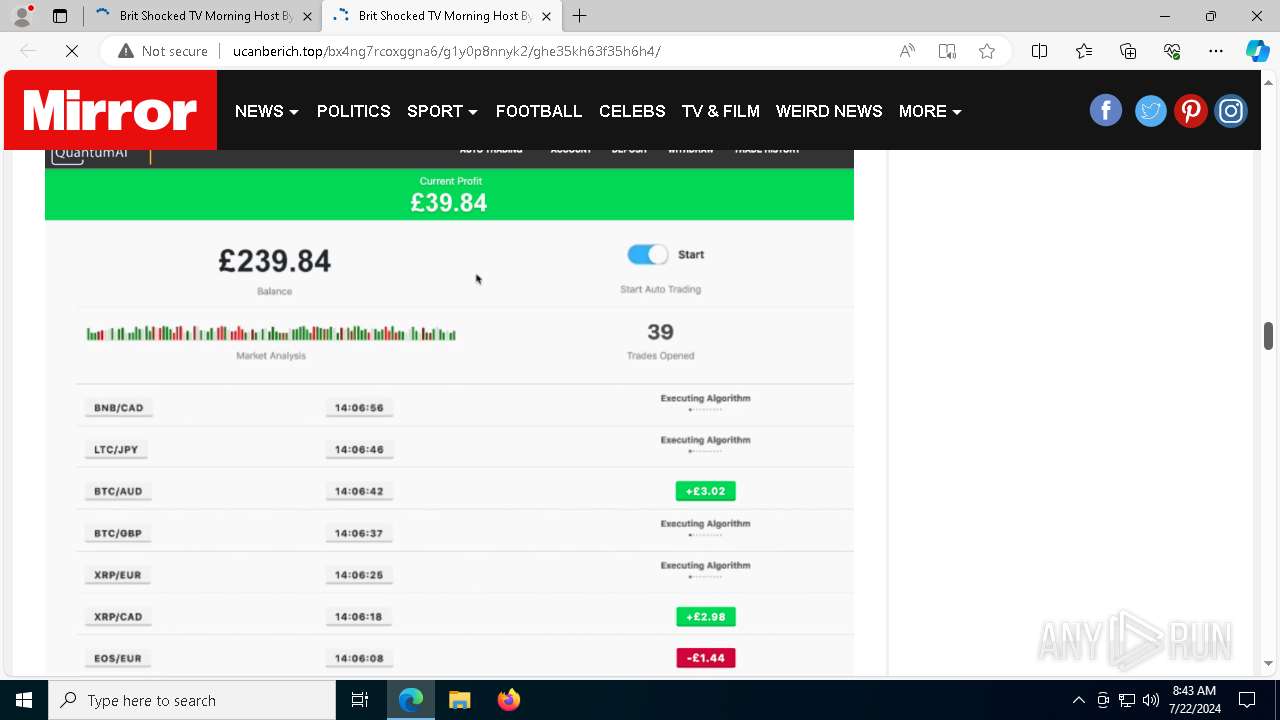Open Read aloud in the address bar
This screenshot has height=720, width=1280.
point(907,51)
